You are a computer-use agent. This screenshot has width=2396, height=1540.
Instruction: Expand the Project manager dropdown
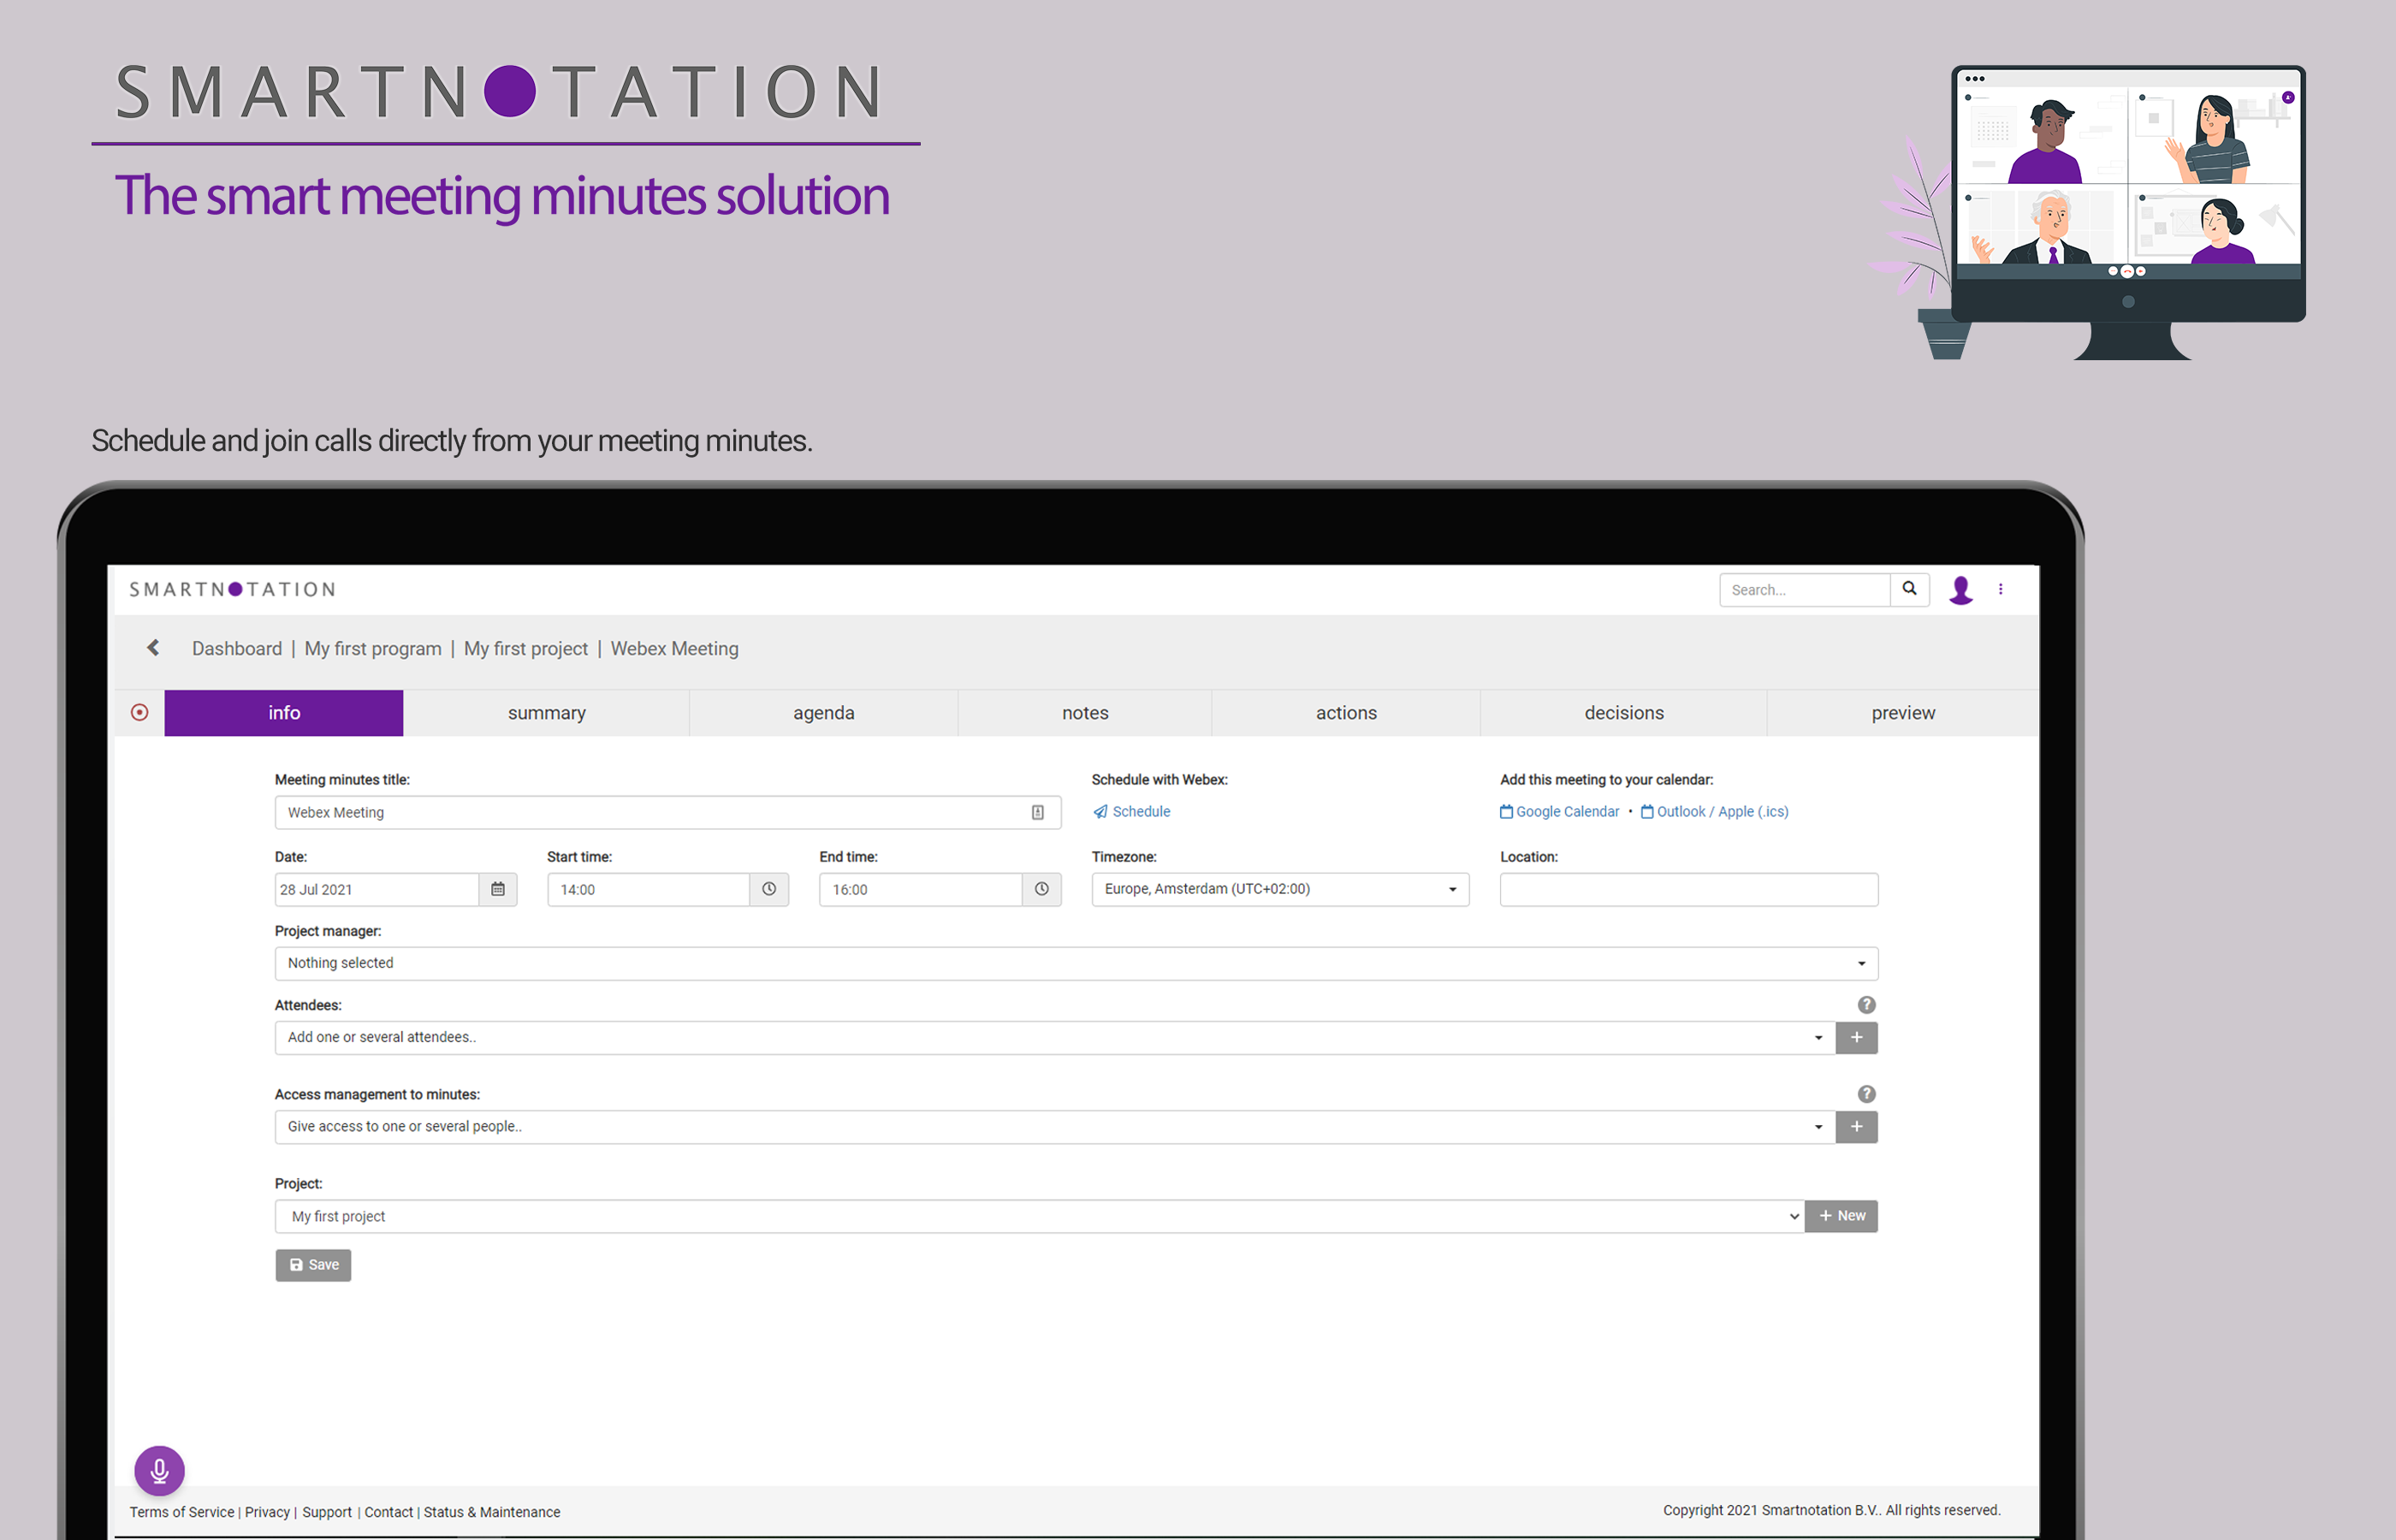[x=1076, y=963]
